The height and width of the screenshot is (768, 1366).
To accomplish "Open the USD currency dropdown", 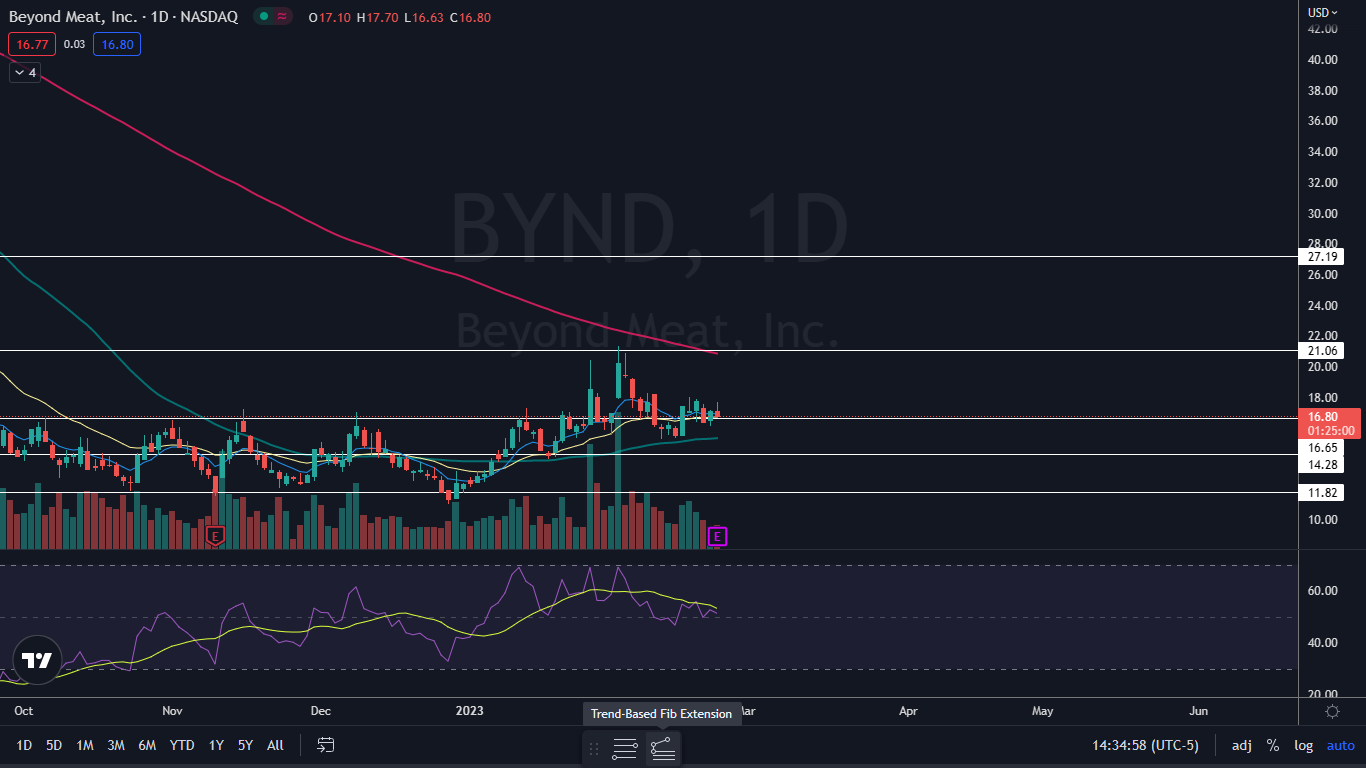I will (1323, 12).
